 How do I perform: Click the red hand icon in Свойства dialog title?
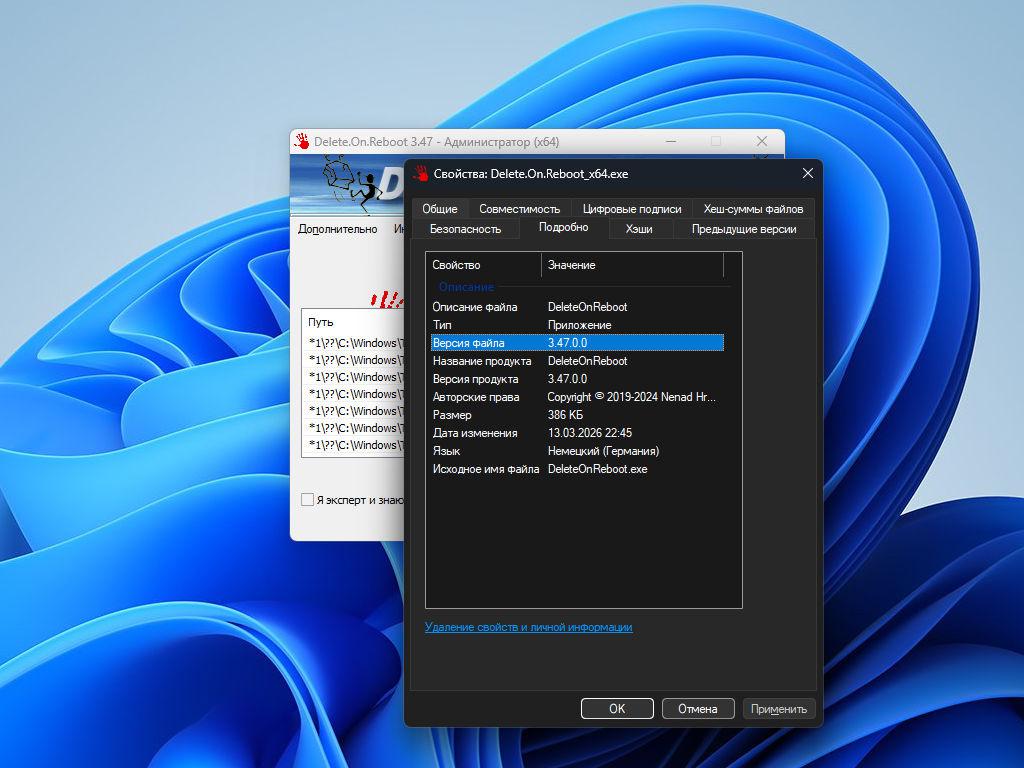(420, 174)
